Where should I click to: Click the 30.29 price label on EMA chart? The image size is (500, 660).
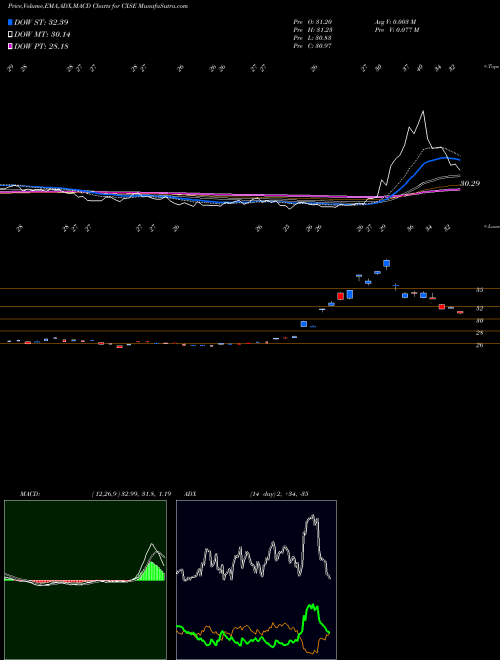coord(470,184)
